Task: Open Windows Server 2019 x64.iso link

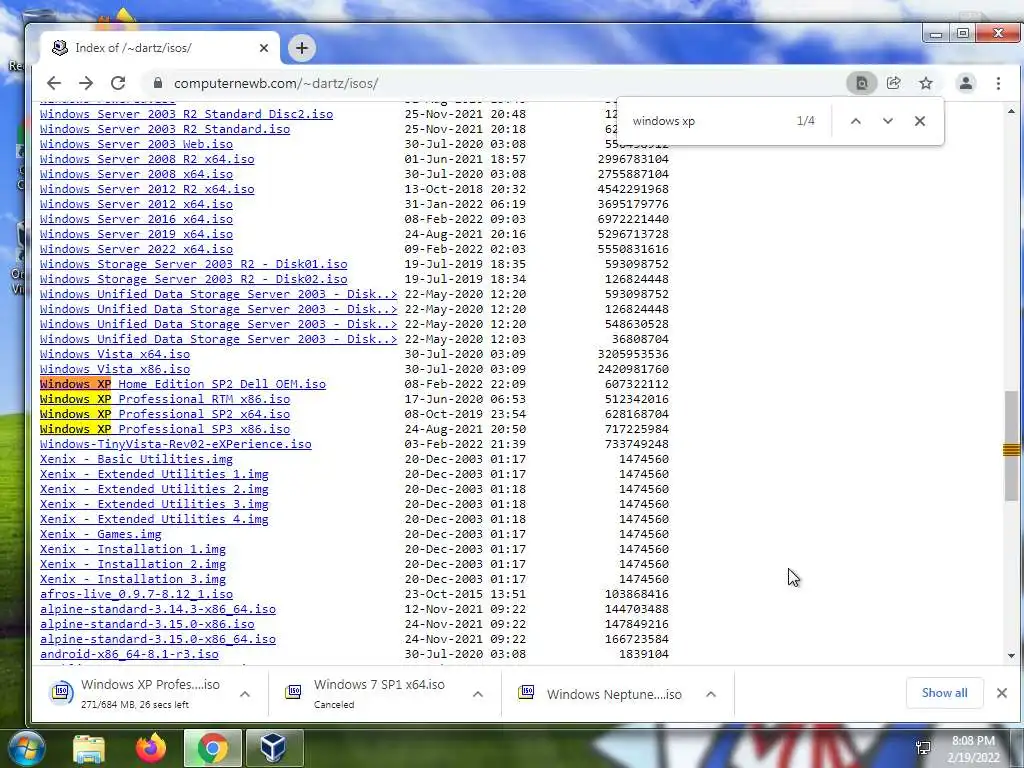Action: coord(136,234)
